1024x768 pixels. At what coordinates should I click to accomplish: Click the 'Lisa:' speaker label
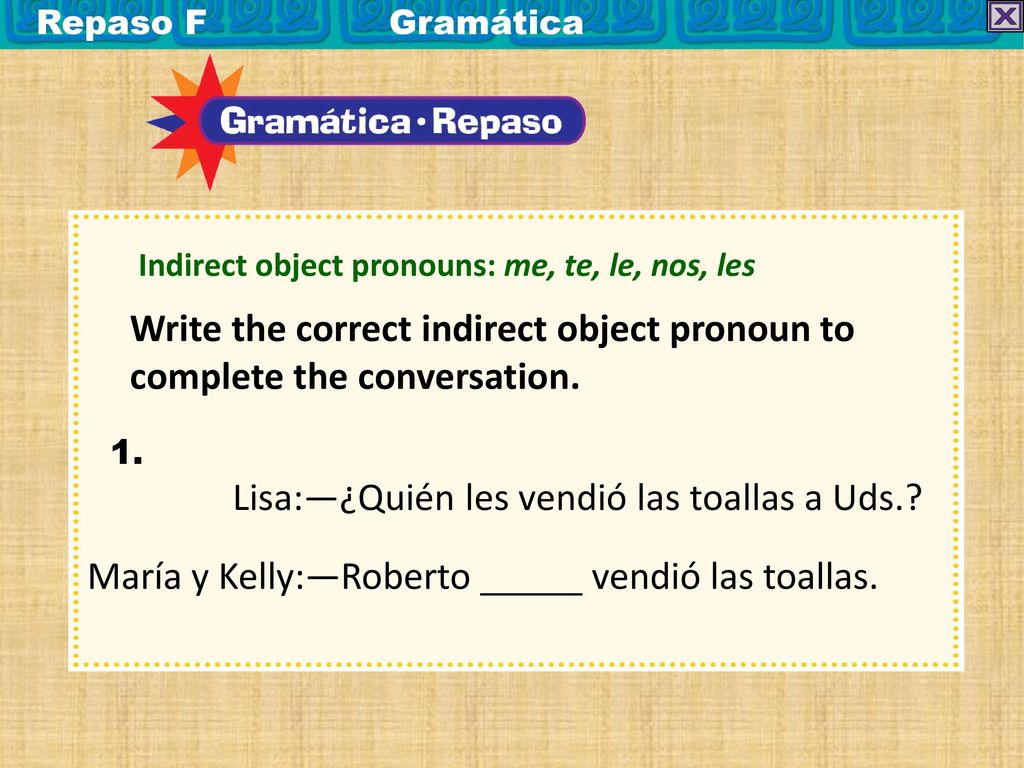269,498
